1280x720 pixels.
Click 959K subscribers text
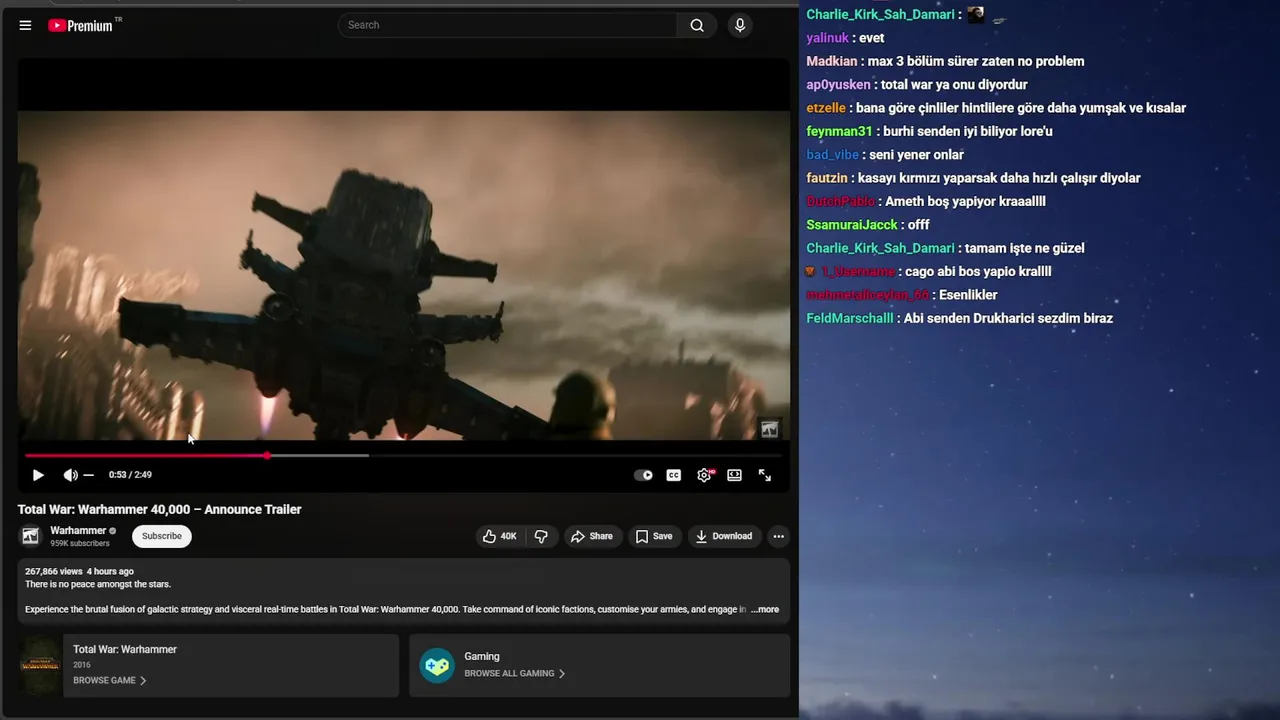click(80, 544)
